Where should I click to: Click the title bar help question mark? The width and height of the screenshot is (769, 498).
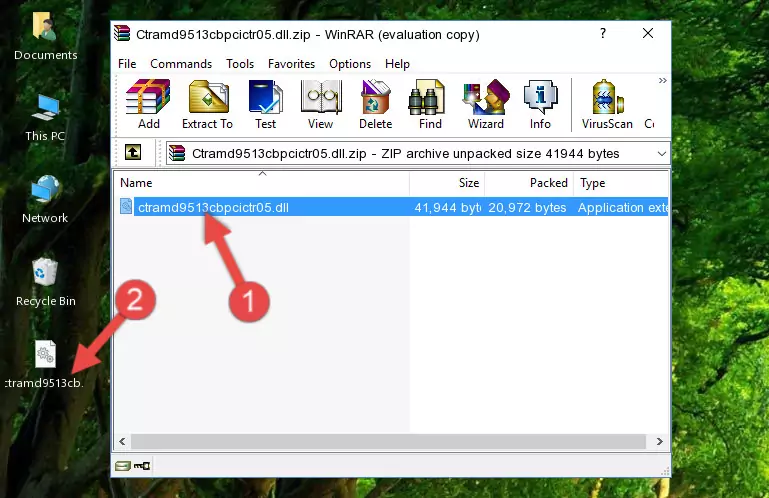[603, 33]
